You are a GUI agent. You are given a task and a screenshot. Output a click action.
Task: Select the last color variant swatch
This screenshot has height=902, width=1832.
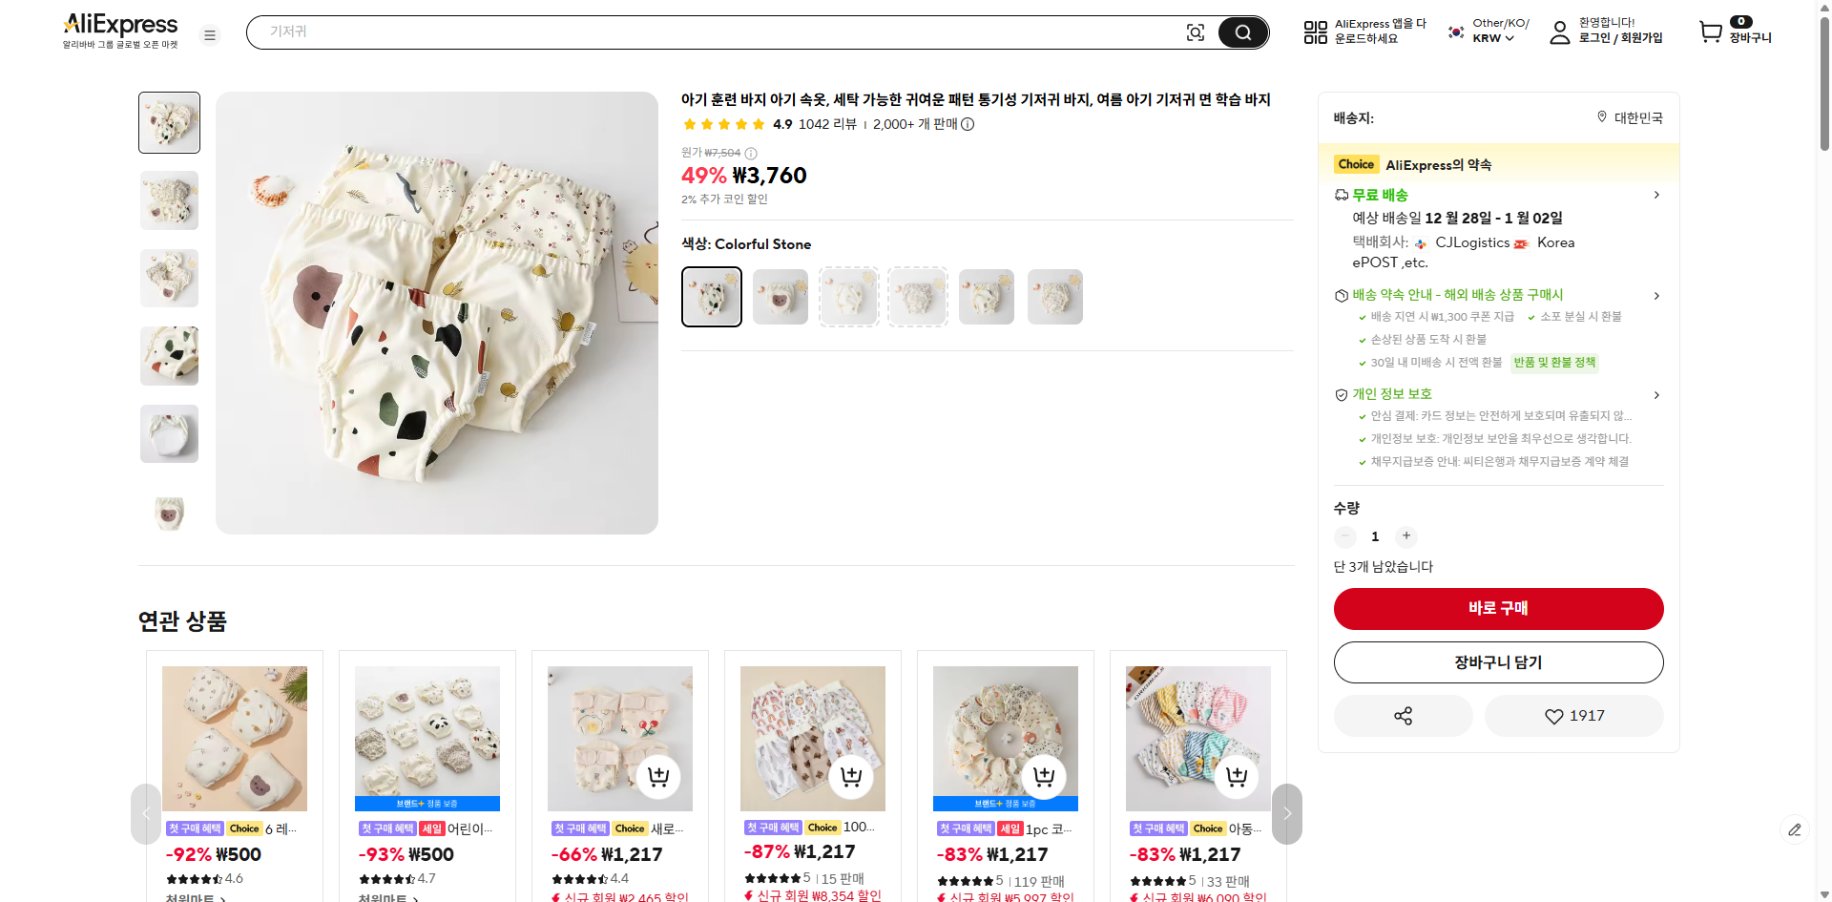click(1055, 297)
